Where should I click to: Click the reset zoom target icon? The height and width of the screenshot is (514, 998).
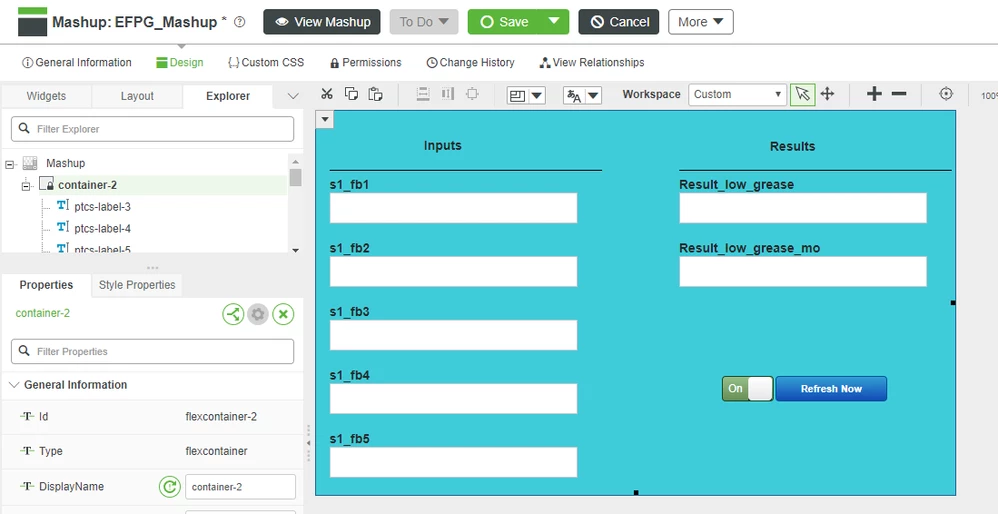946,94
